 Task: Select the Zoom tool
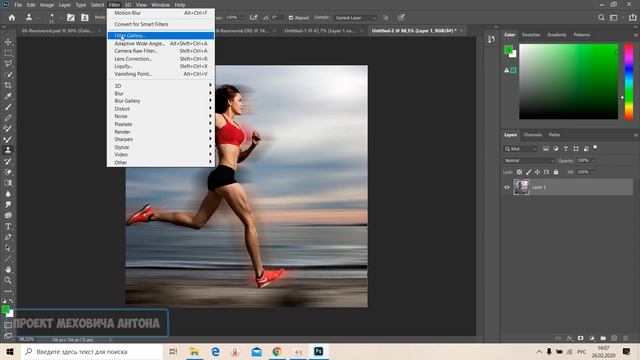(8, 280)
